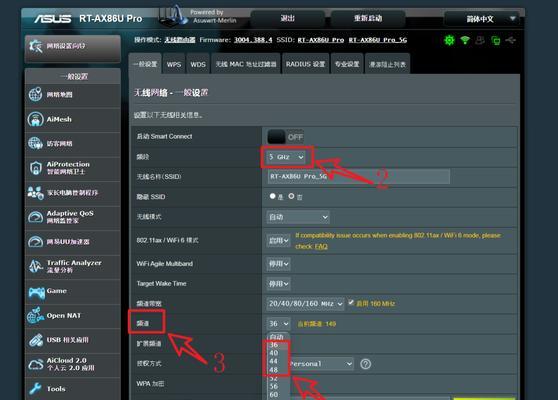The height and width of the screenshot is (400, 558).
Task: Click the user/client status icon
Action: click(480, 40)
